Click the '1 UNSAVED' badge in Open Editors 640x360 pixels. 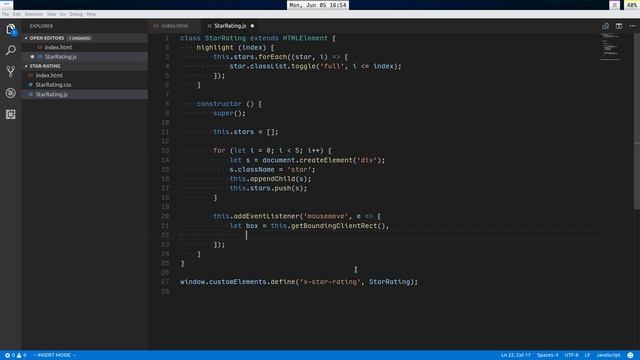[80, 38]
